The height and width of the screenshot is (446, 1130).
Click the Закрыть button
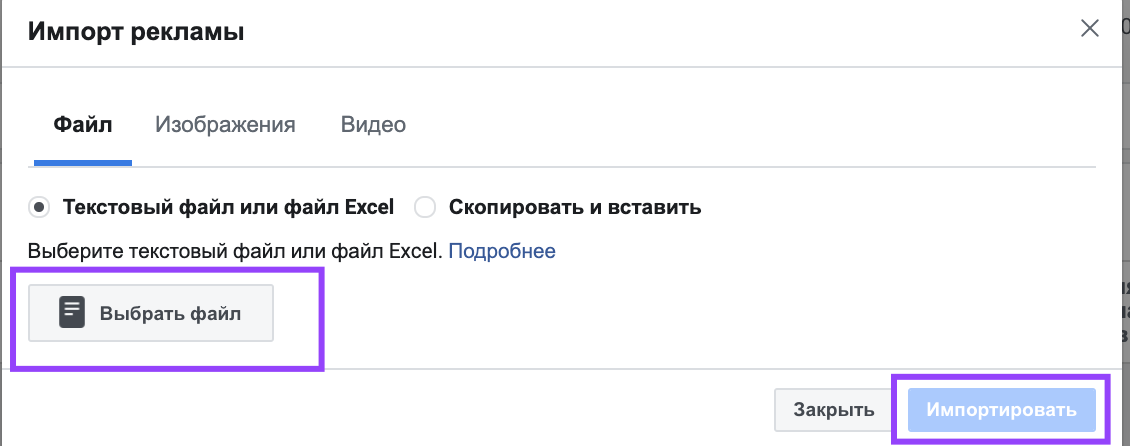point(835,410)
